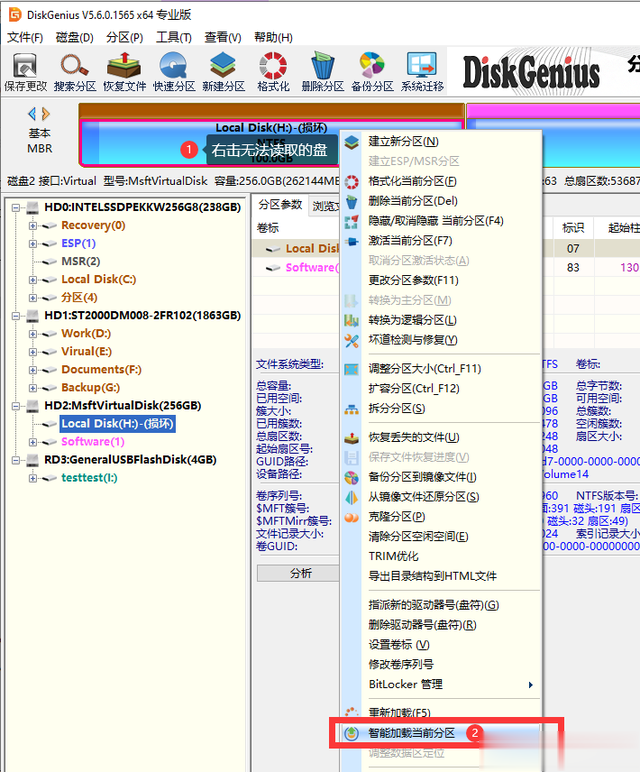This screenshot has height=772, width=640.
Task: Expand the Backup(G:) partition node
Action: (32, 388)
